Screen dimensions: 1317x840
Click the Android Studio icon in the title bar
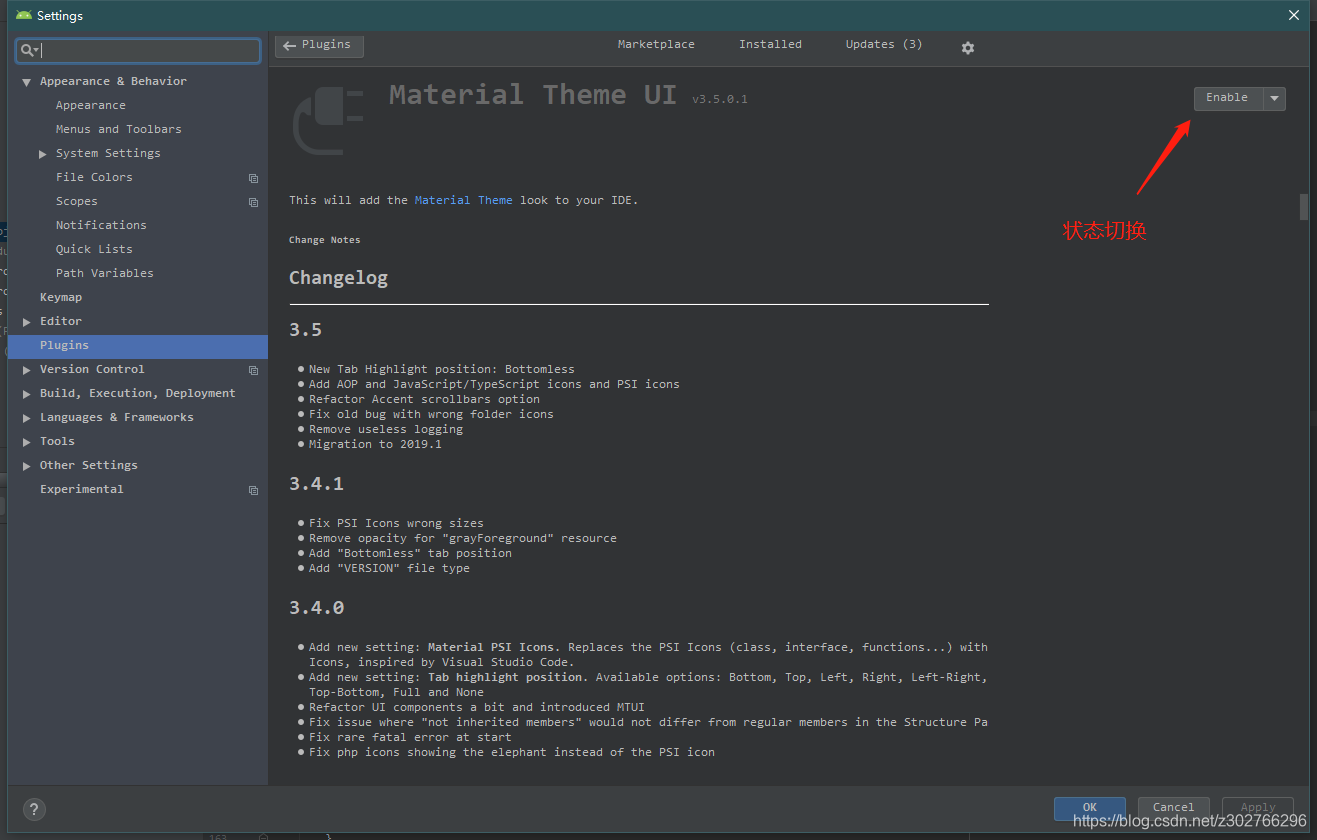pos(24,15)
